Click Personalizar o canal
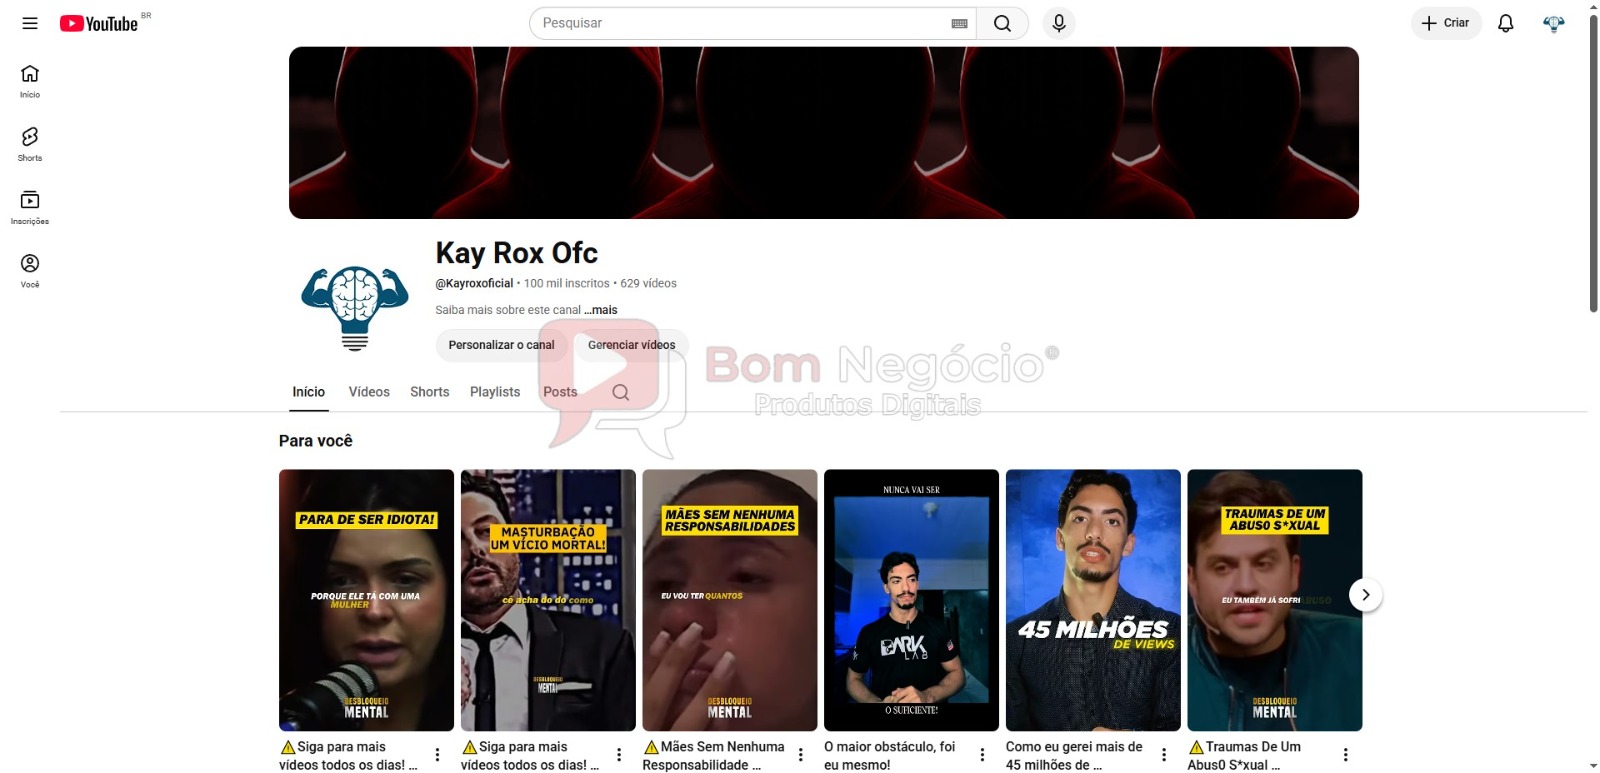The width and height of the screenshot is (1600, 773). point(501,345)
